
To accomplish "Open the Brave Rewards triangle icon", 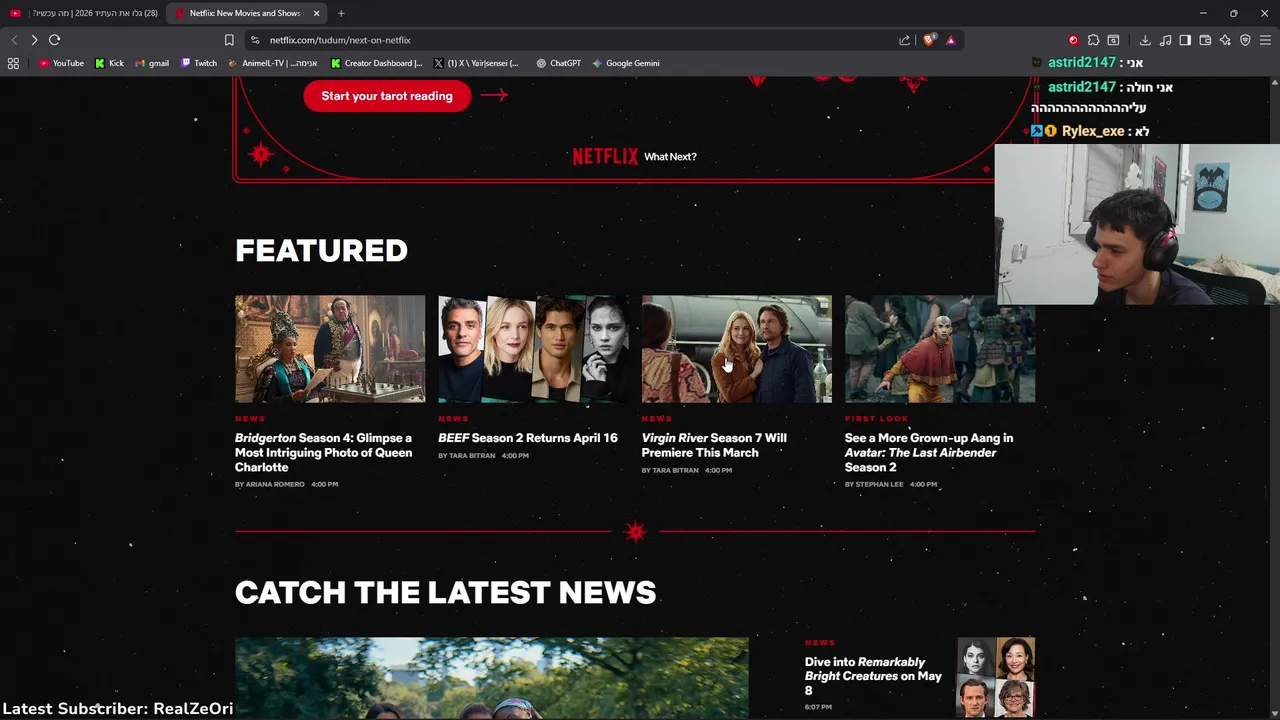I will (x=950, y=40).
